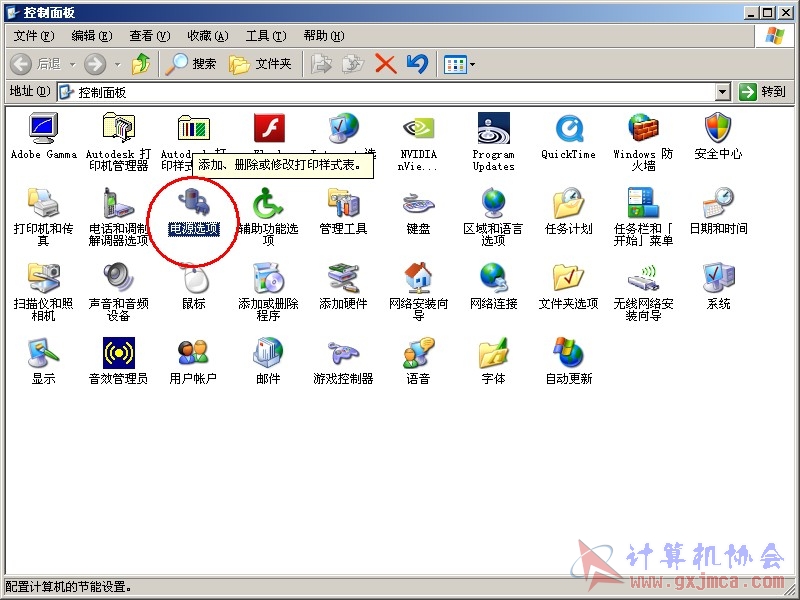Open the 收藏(A) menu

(208, 36)
